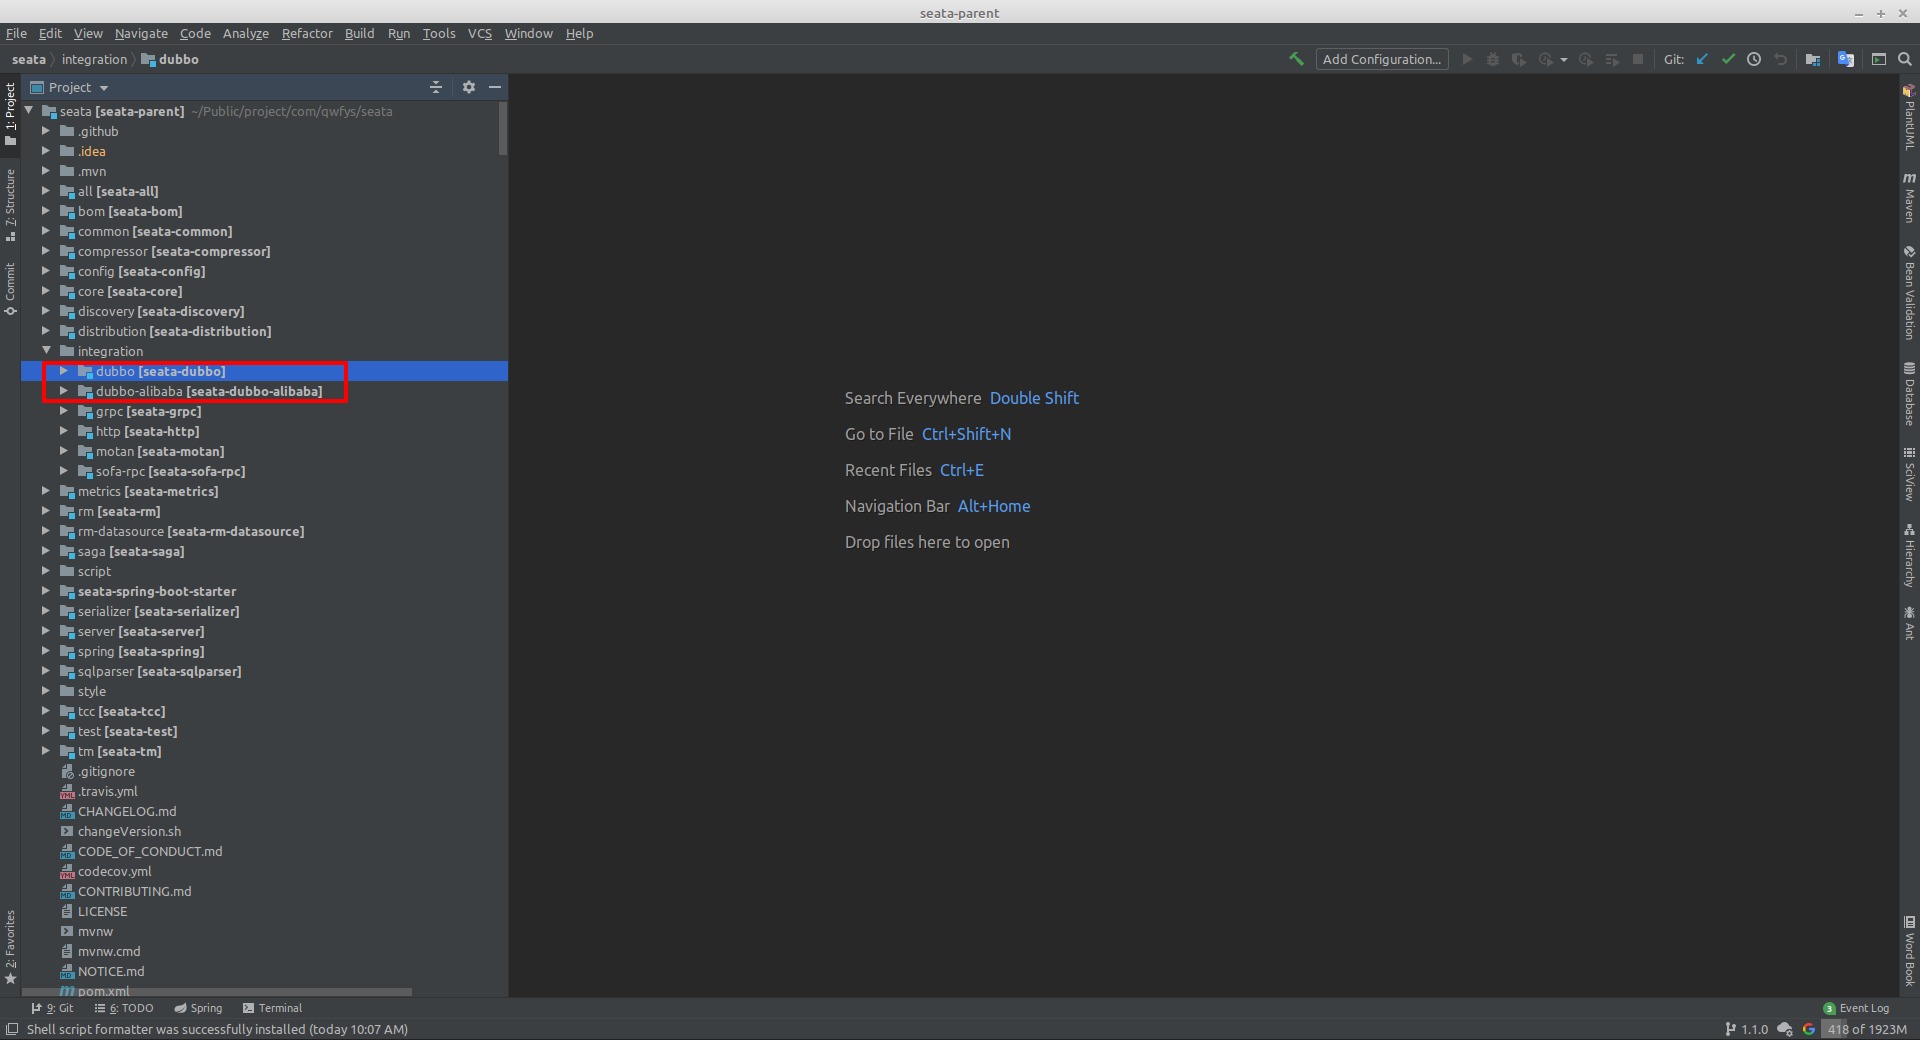1920x1040 pixels.
Task: Click collapse-all icon in Project panel header
Action: pyautogui.click(x=436, y=87)
